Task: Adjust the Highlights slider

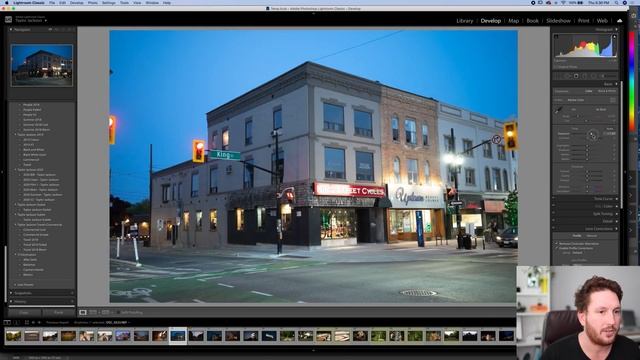Action: pyautogui.click(x=587, y=146)
